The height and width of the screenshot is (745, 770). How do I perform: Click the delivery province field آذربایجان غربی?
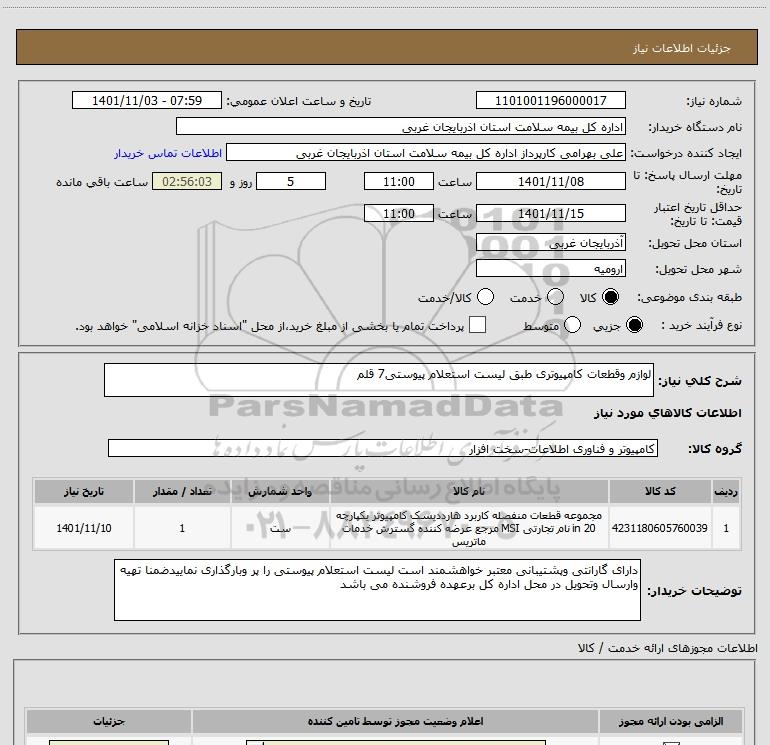(550, 243)
